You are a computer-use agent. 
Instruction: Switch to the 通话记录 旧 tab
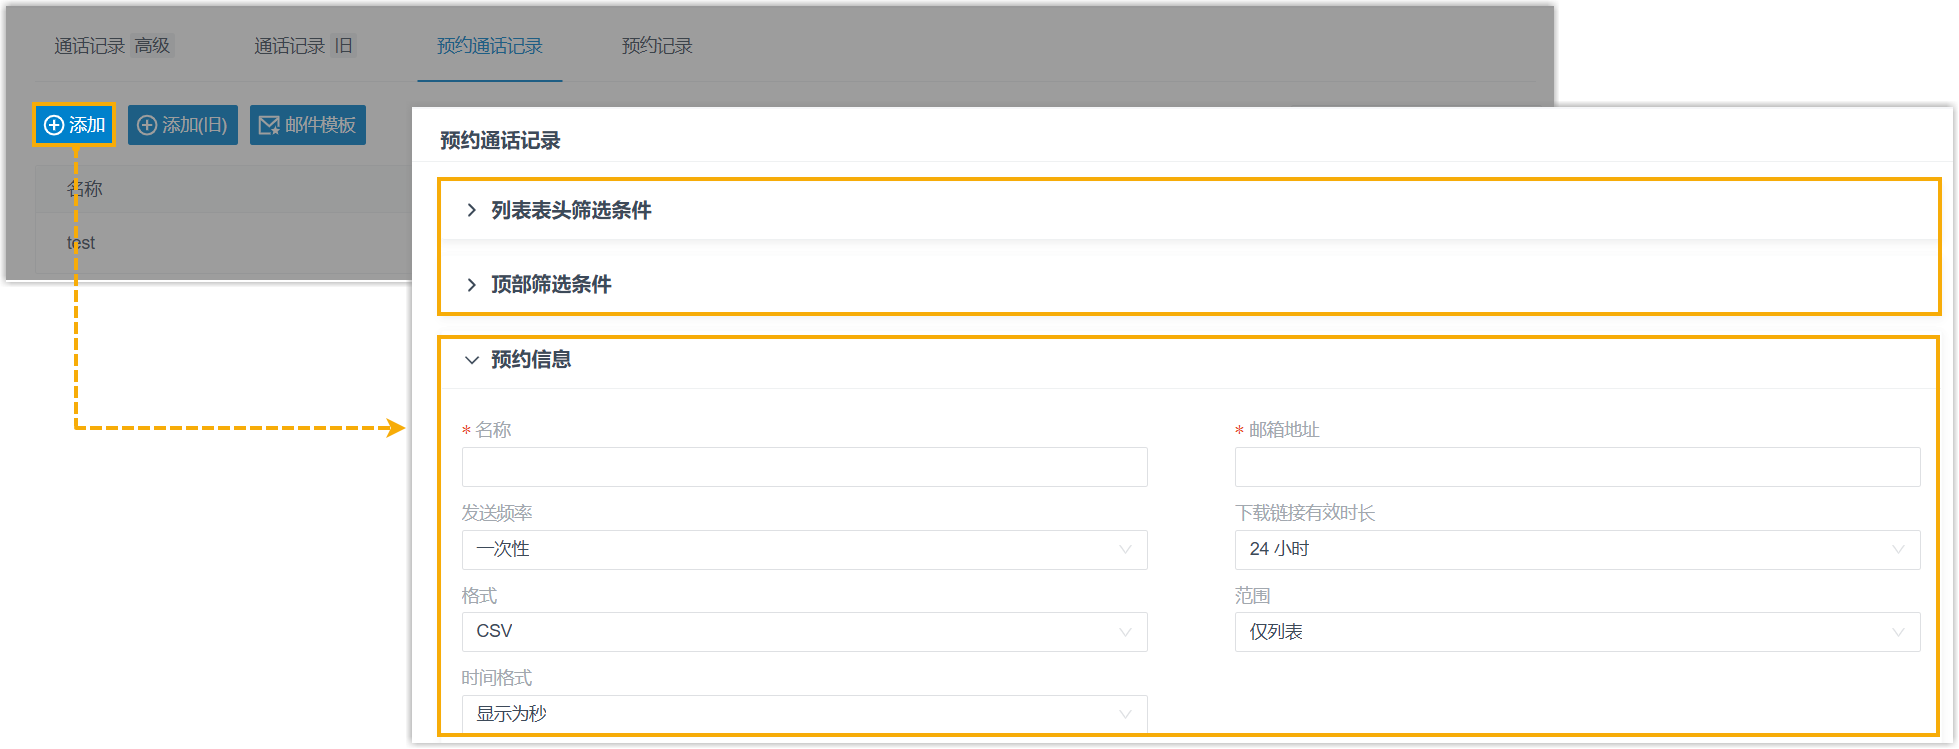[303, 46]
